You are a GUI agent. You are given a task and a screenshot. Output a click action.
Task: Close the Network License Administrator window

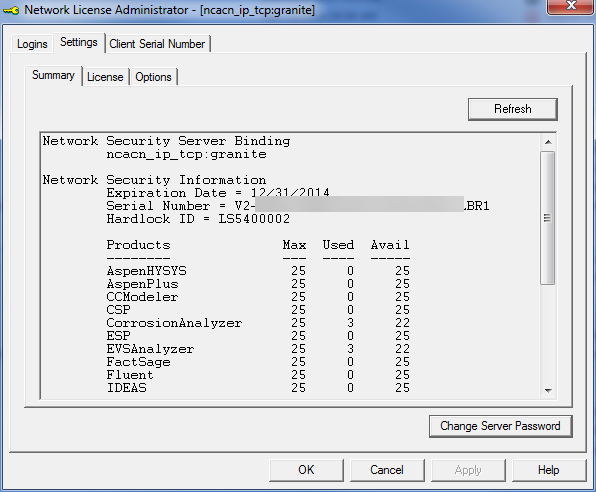click(571, 6)
